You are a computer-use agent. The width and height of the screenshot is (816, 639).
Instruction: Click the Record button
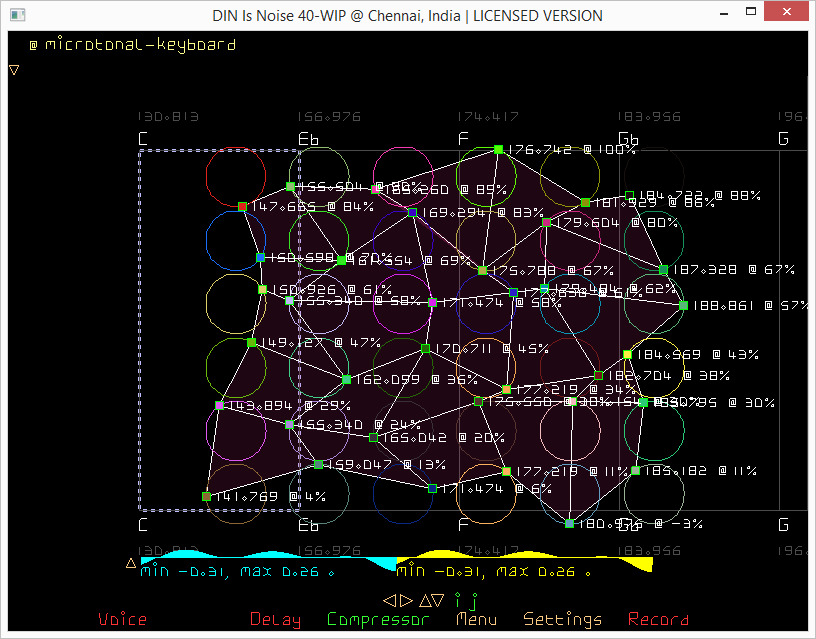point(658,620)
